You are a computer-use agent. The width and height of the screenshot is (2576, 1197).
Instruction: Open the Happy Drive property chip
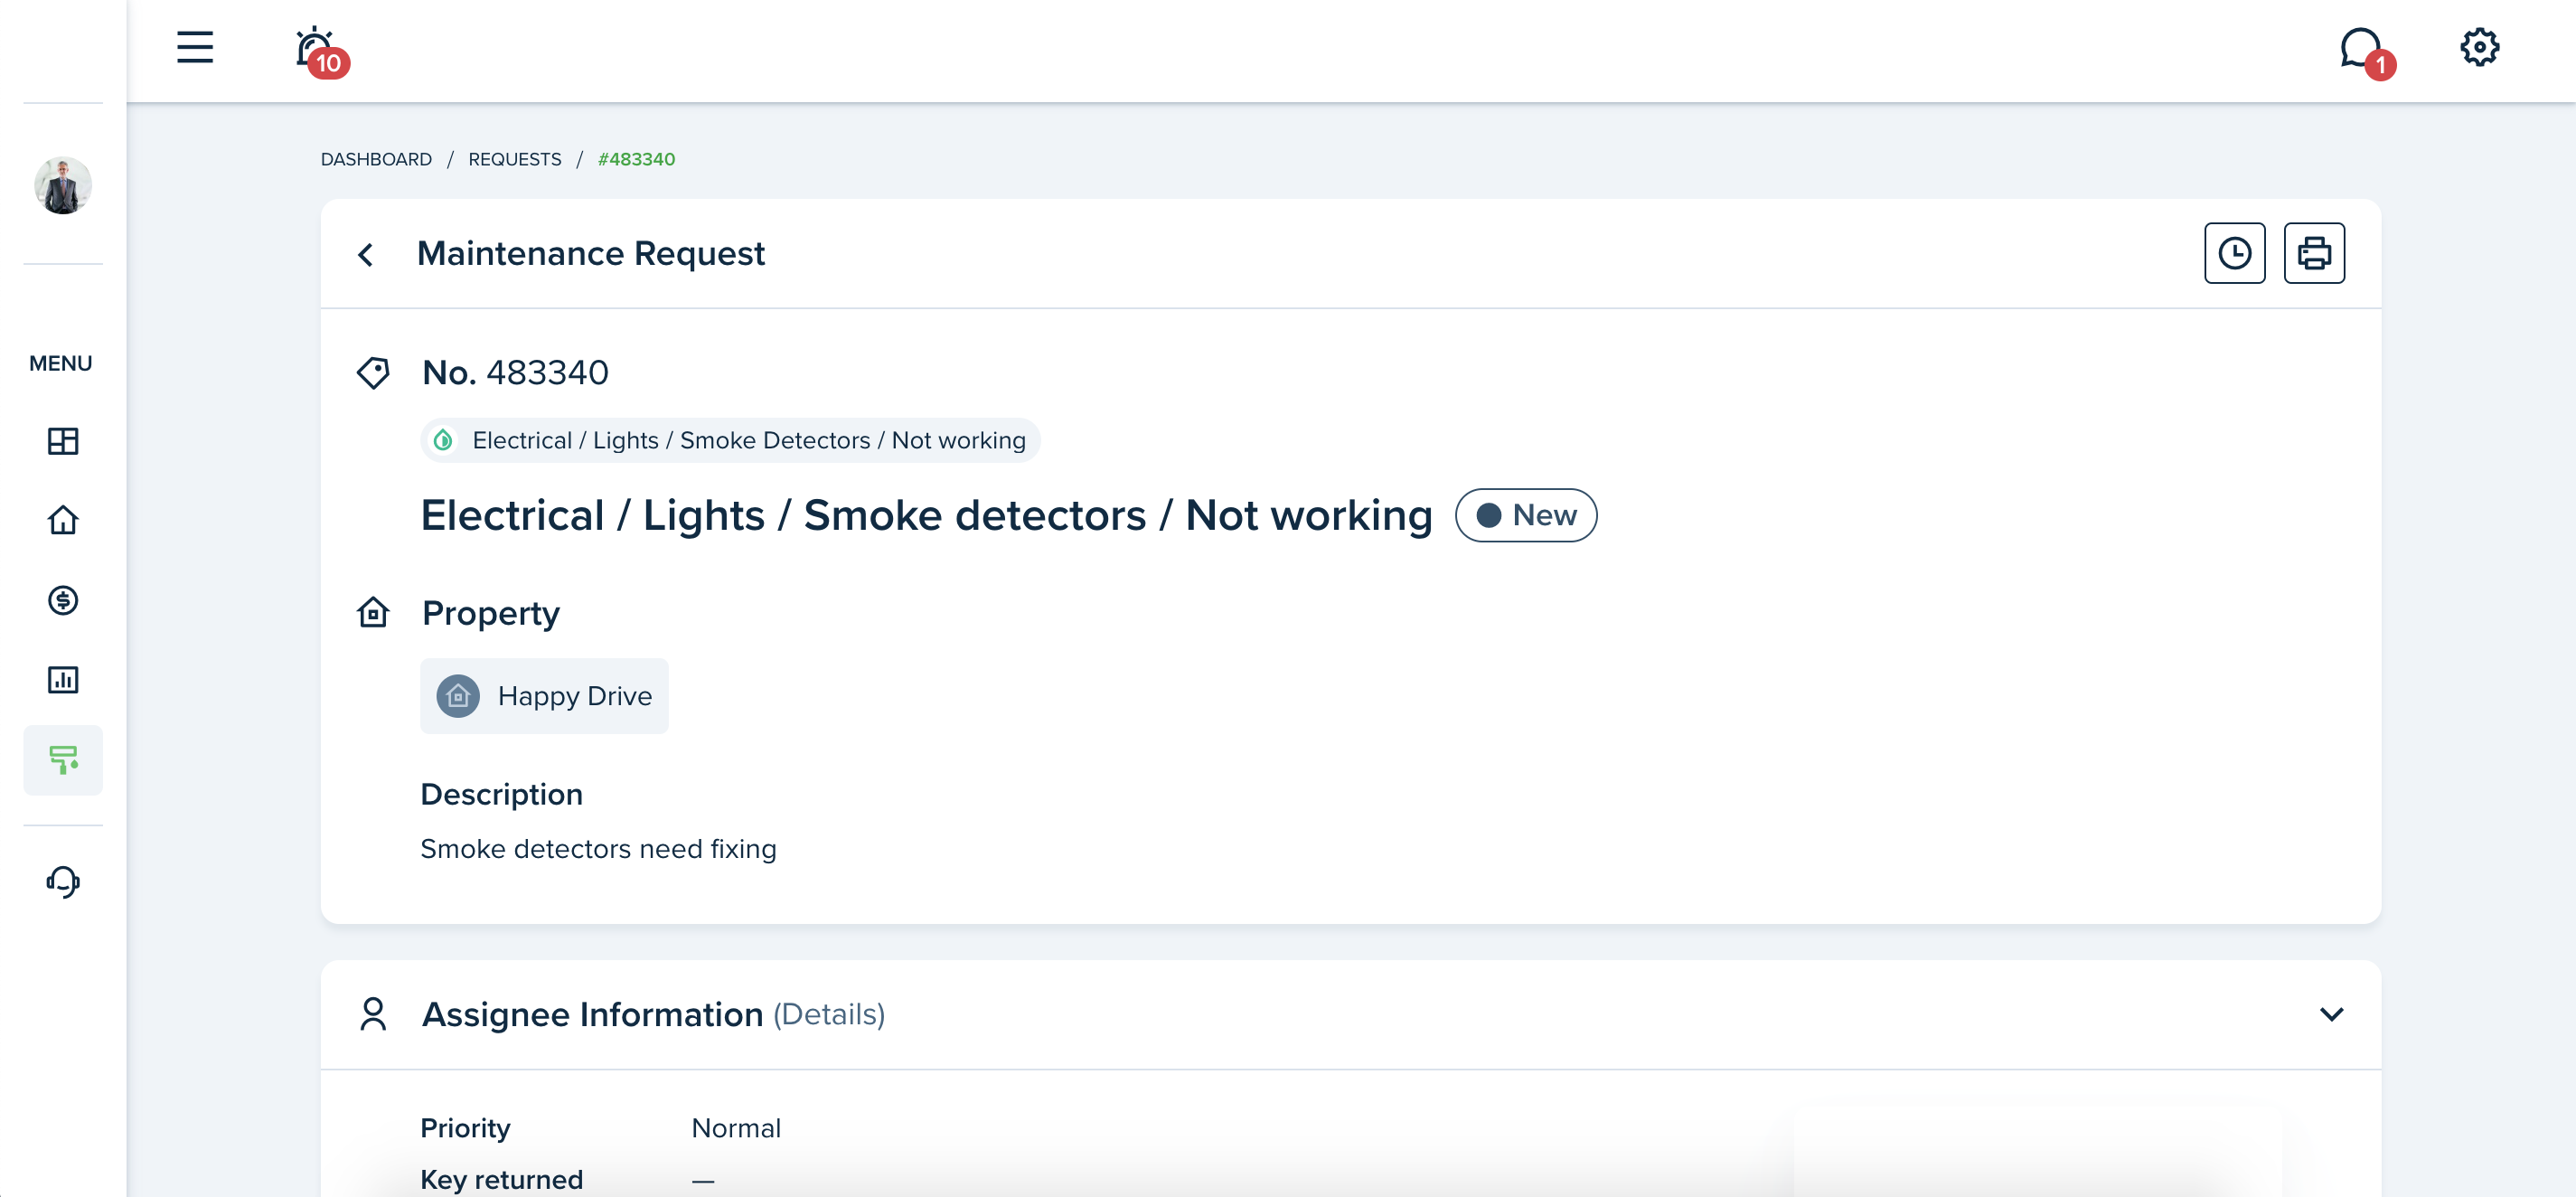(x=544, y=696)
